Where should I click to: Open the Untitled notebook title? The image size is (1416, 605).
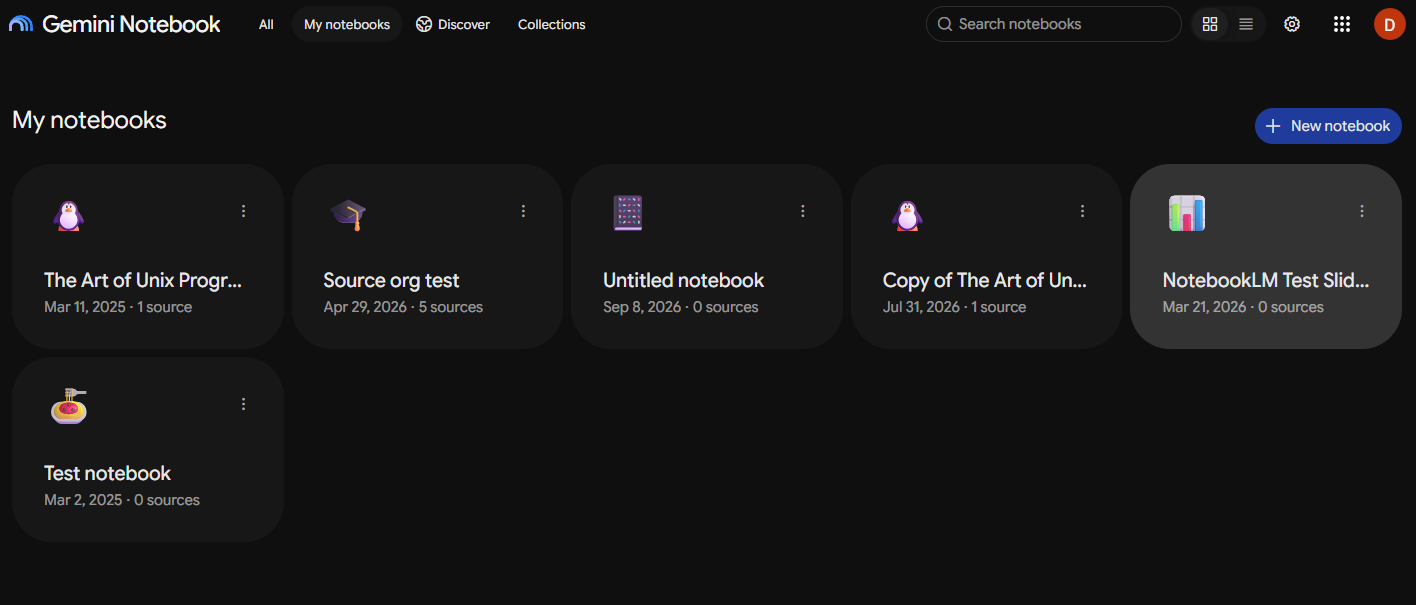[684, 281]
